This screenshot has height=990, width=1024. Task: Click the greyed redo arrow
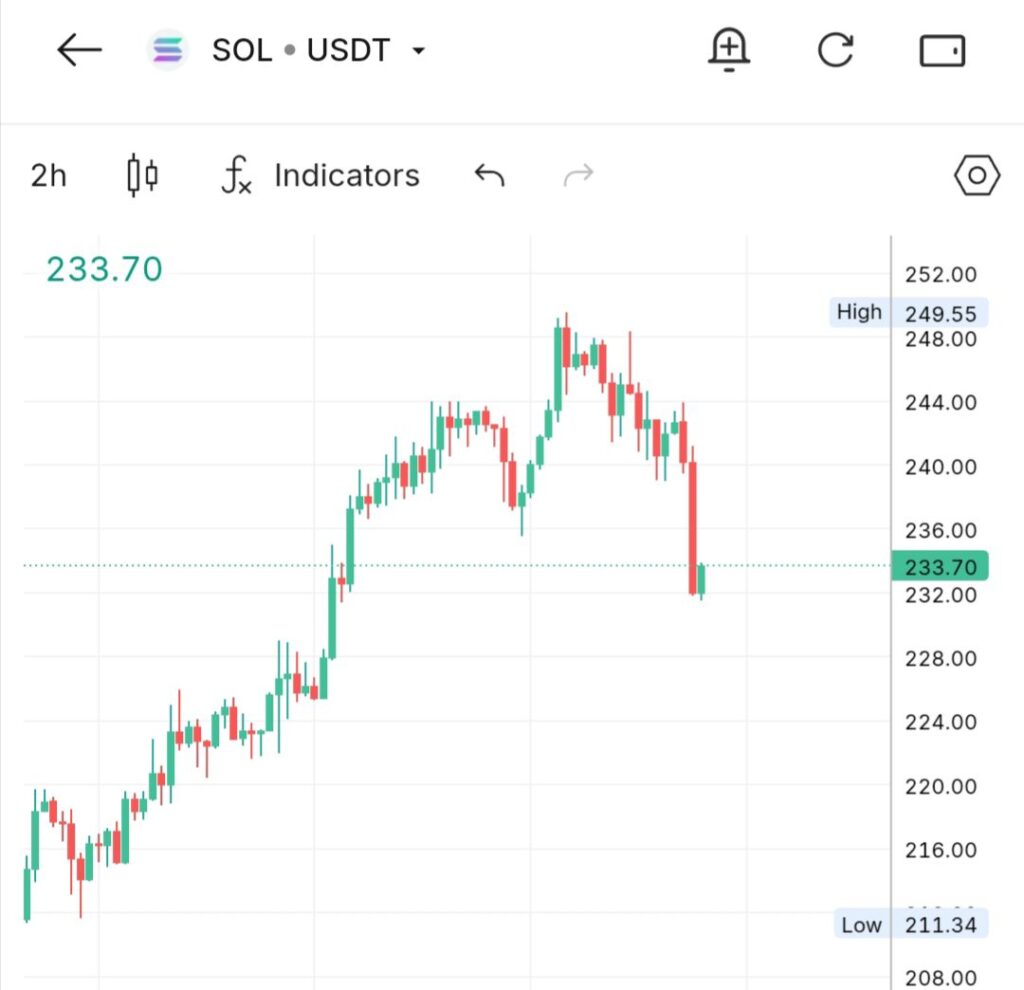tap(578, 176)
